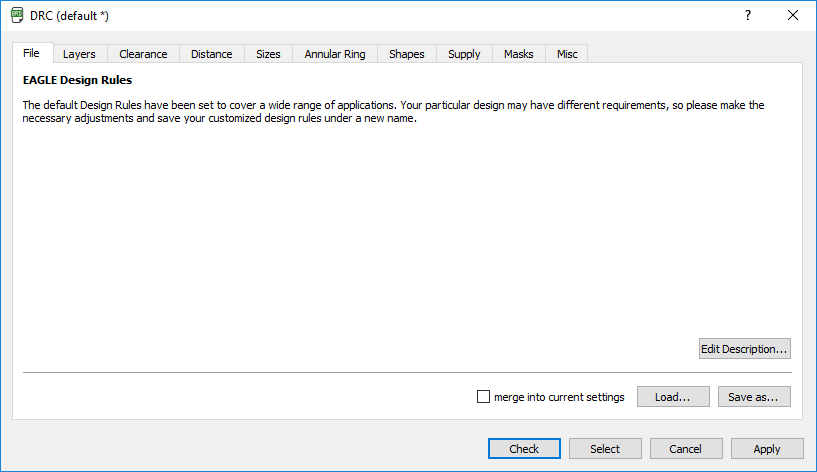Go to the Distance tab

coord(212,54)
